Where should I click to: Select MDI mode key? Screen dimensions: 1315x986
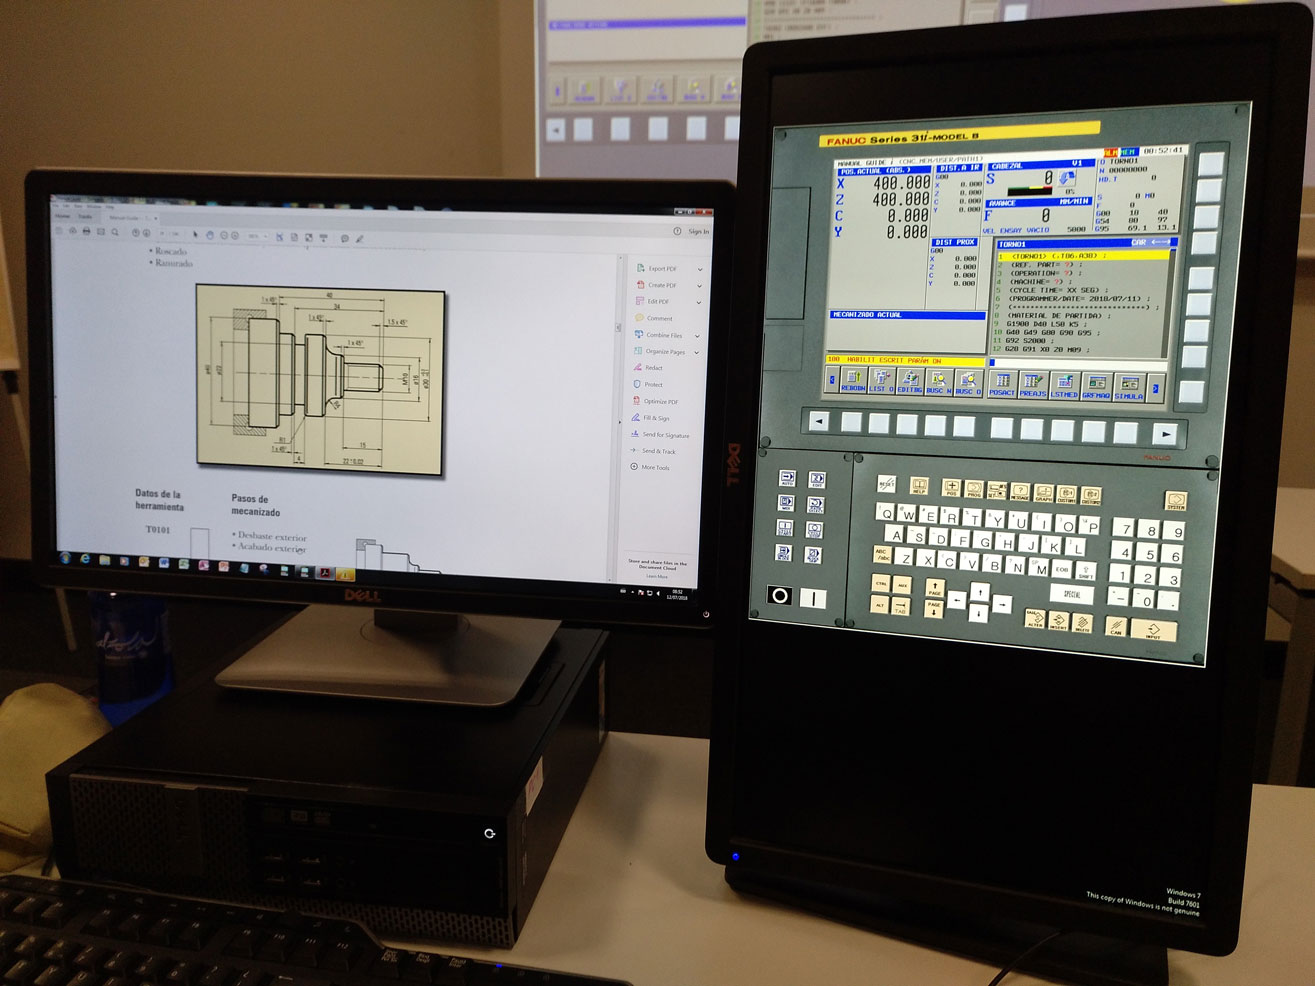[786, 503]
